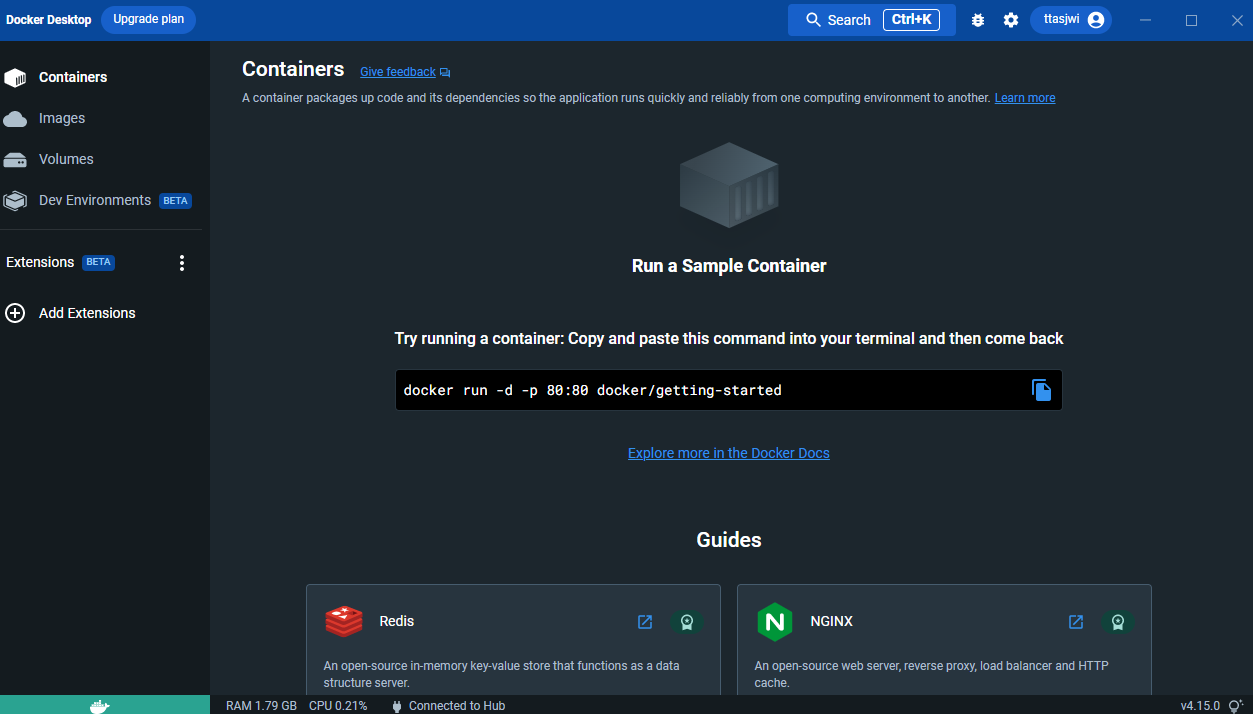Select the Redis guide title
This screenshot has height=714, width=1253.
(x=397, y=621)
